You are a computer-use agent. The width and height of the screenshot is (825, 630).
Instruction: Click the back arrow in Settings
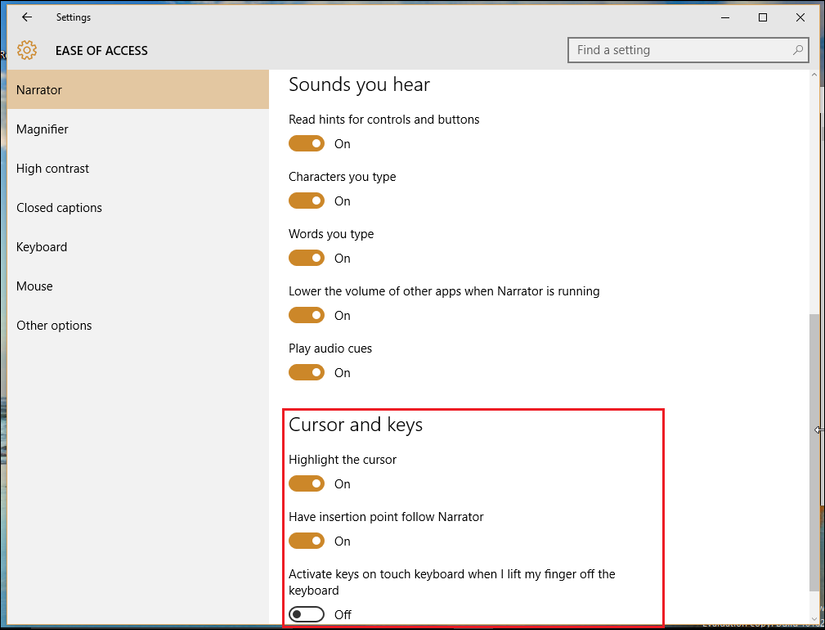pos(26,17)
